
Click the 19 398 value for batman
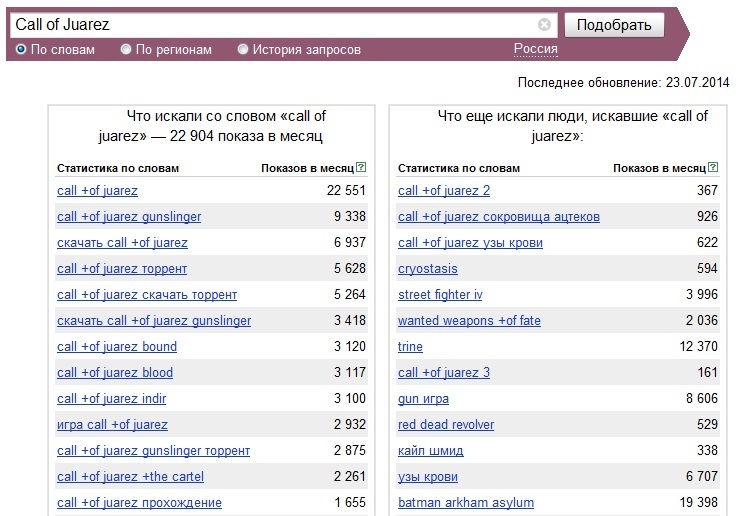coord(698,502)
